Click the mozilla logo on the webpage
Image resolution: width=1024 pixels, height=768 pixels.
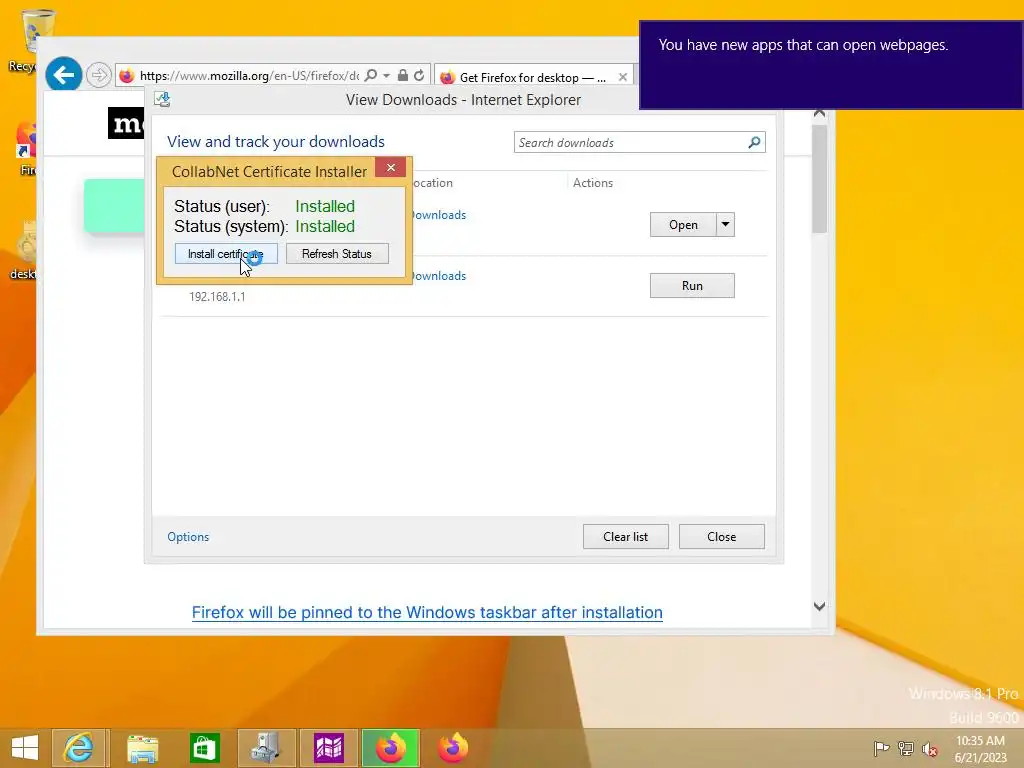(127, 123)
